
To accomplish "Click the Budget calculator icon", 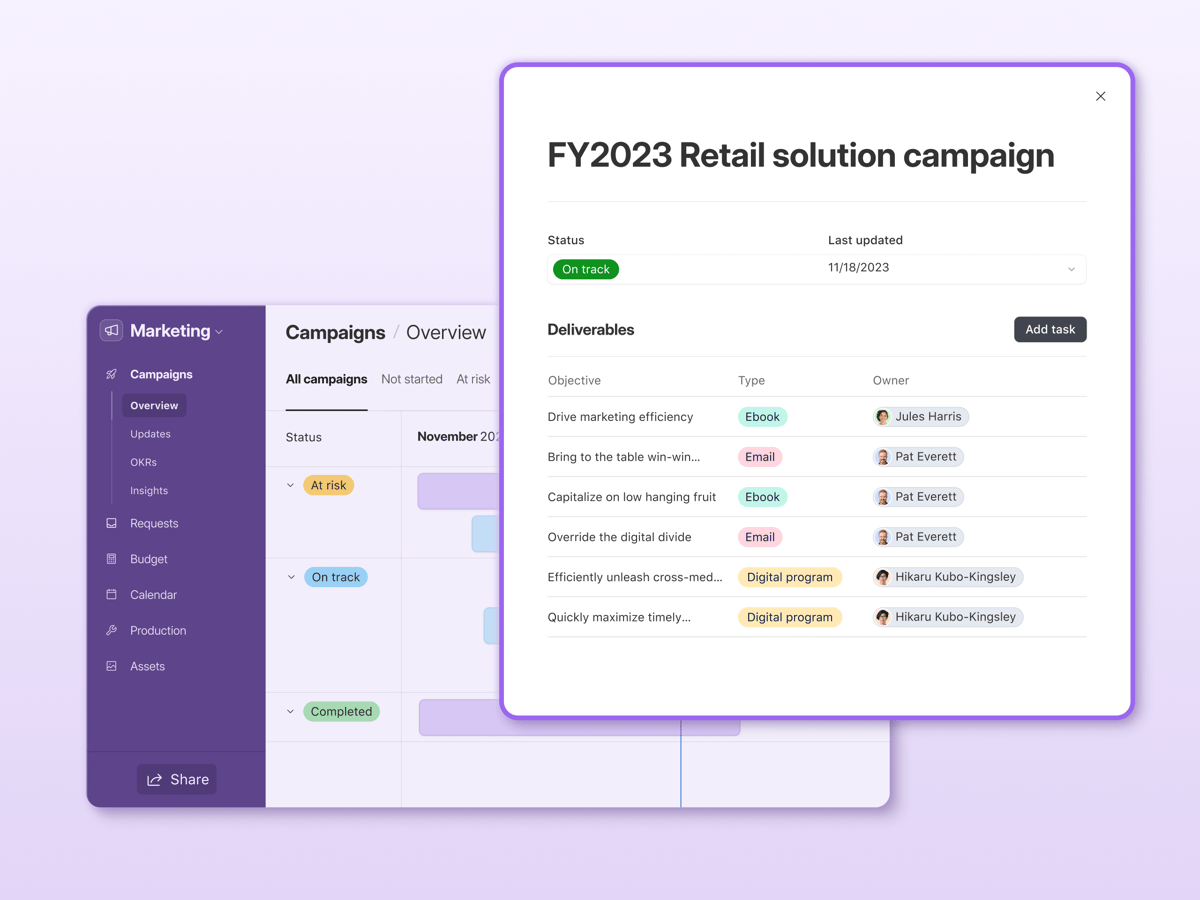I will 111,559.
